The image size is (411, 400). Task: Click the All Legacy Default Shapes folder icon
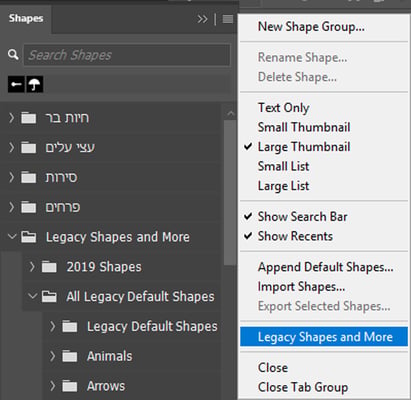coord(49,296)
